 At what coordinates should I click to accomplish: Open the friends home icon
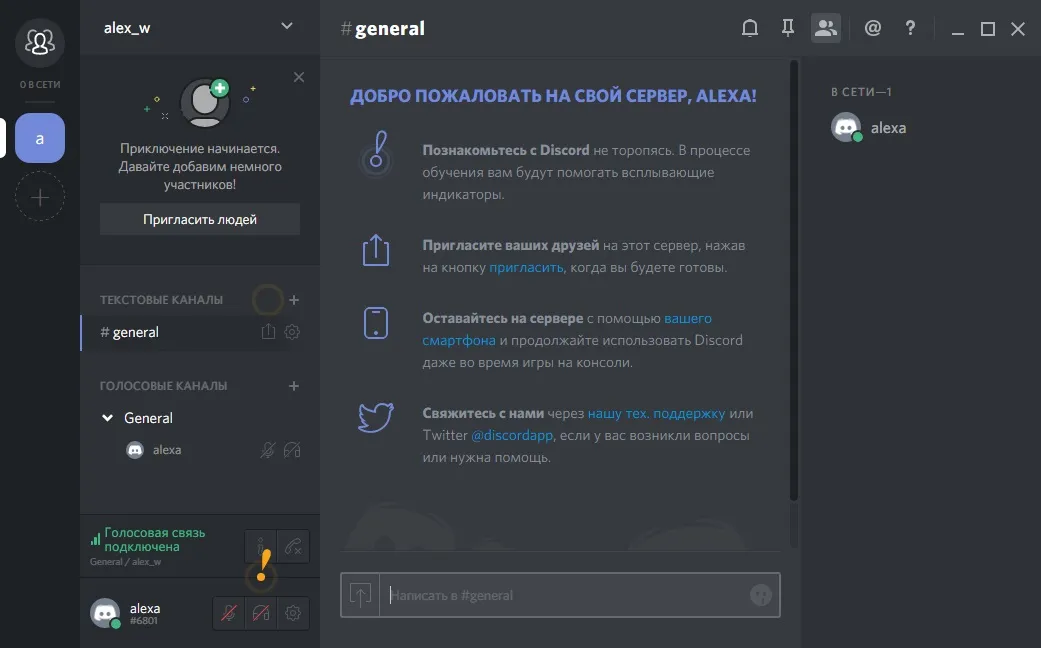[x=40, y=42]
